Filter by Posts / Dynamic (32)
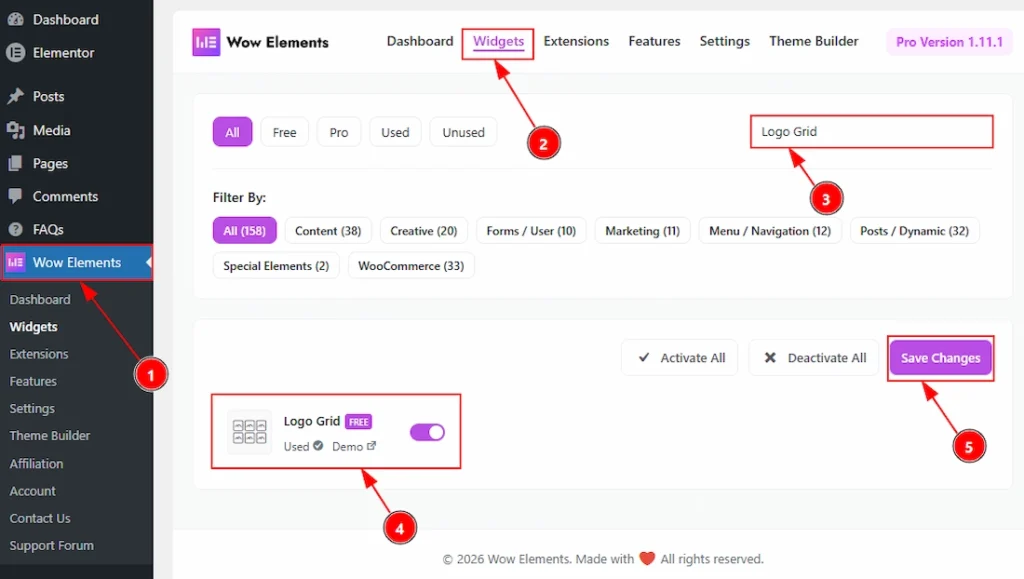Image resolution: width=1024 pixels, height=579 pixels. [914, 231]
